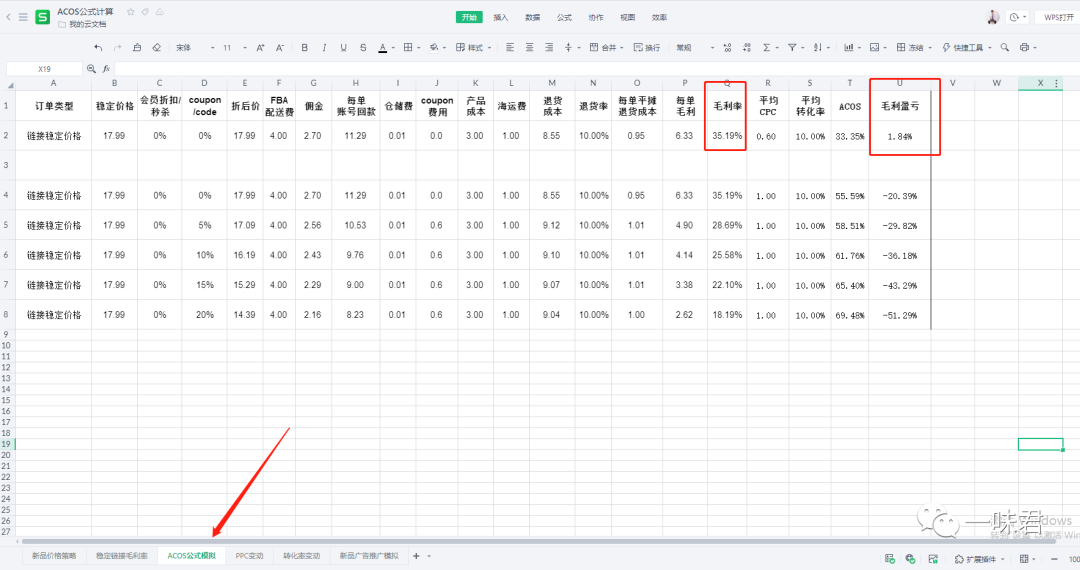Click the insert chart icon
Viewport: 1080px width, 570px height.
[848, 47]
